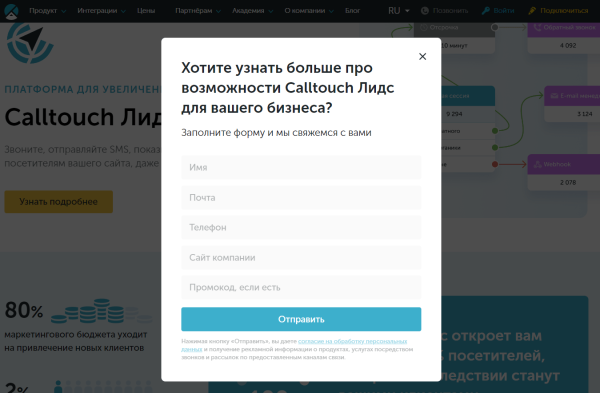Click the Узнать подробнее button
Screen dimensions: 600x393
point(59,202)
